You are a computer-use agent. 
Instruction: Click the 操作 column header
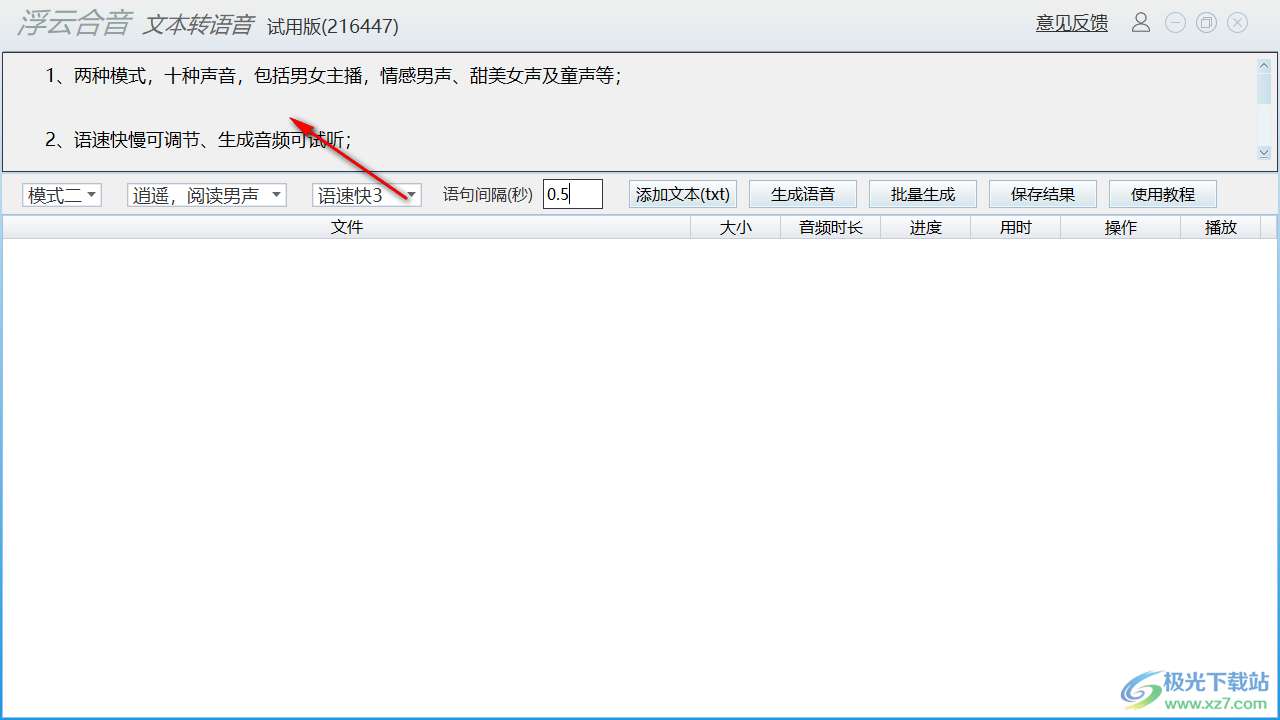point(1121,227)
